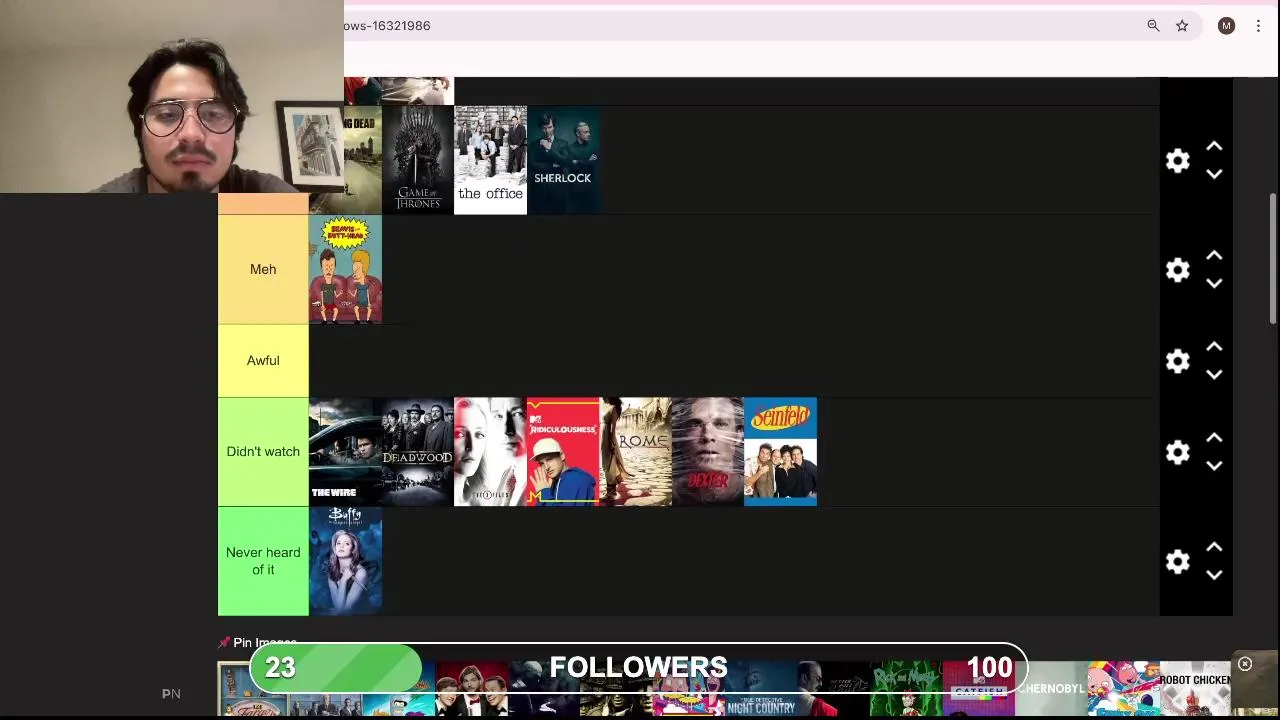The width and height of the screenshot is (1280, 720).
Task: Select the Deadwood poster
Action: click(418, 451)
